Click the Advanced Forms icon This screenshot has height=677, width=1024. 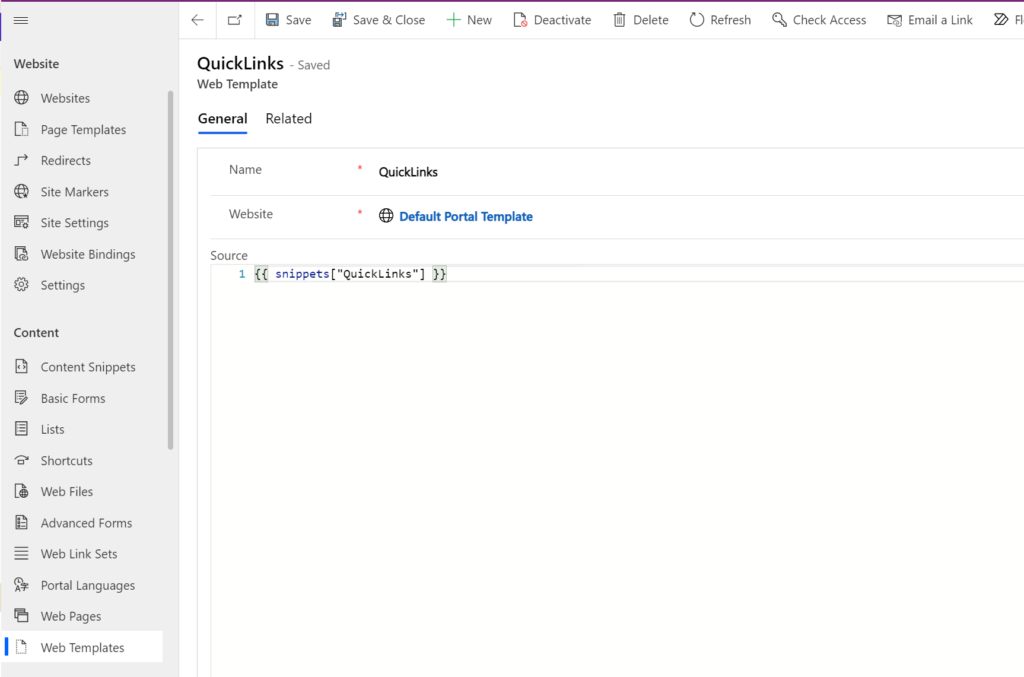[22, 522]
